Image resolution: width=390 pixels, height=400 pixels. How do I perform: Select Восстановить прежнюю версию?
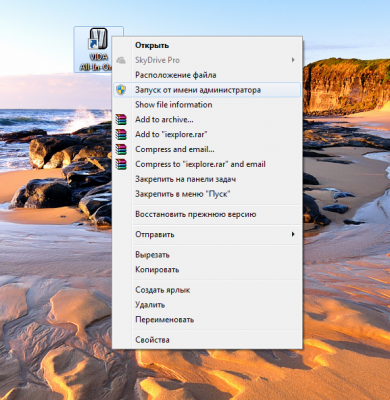tap(207, 214)
